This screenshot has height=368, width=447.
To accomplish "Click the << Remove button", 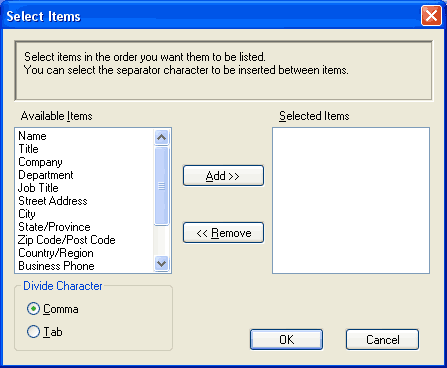I will point(223,233).
